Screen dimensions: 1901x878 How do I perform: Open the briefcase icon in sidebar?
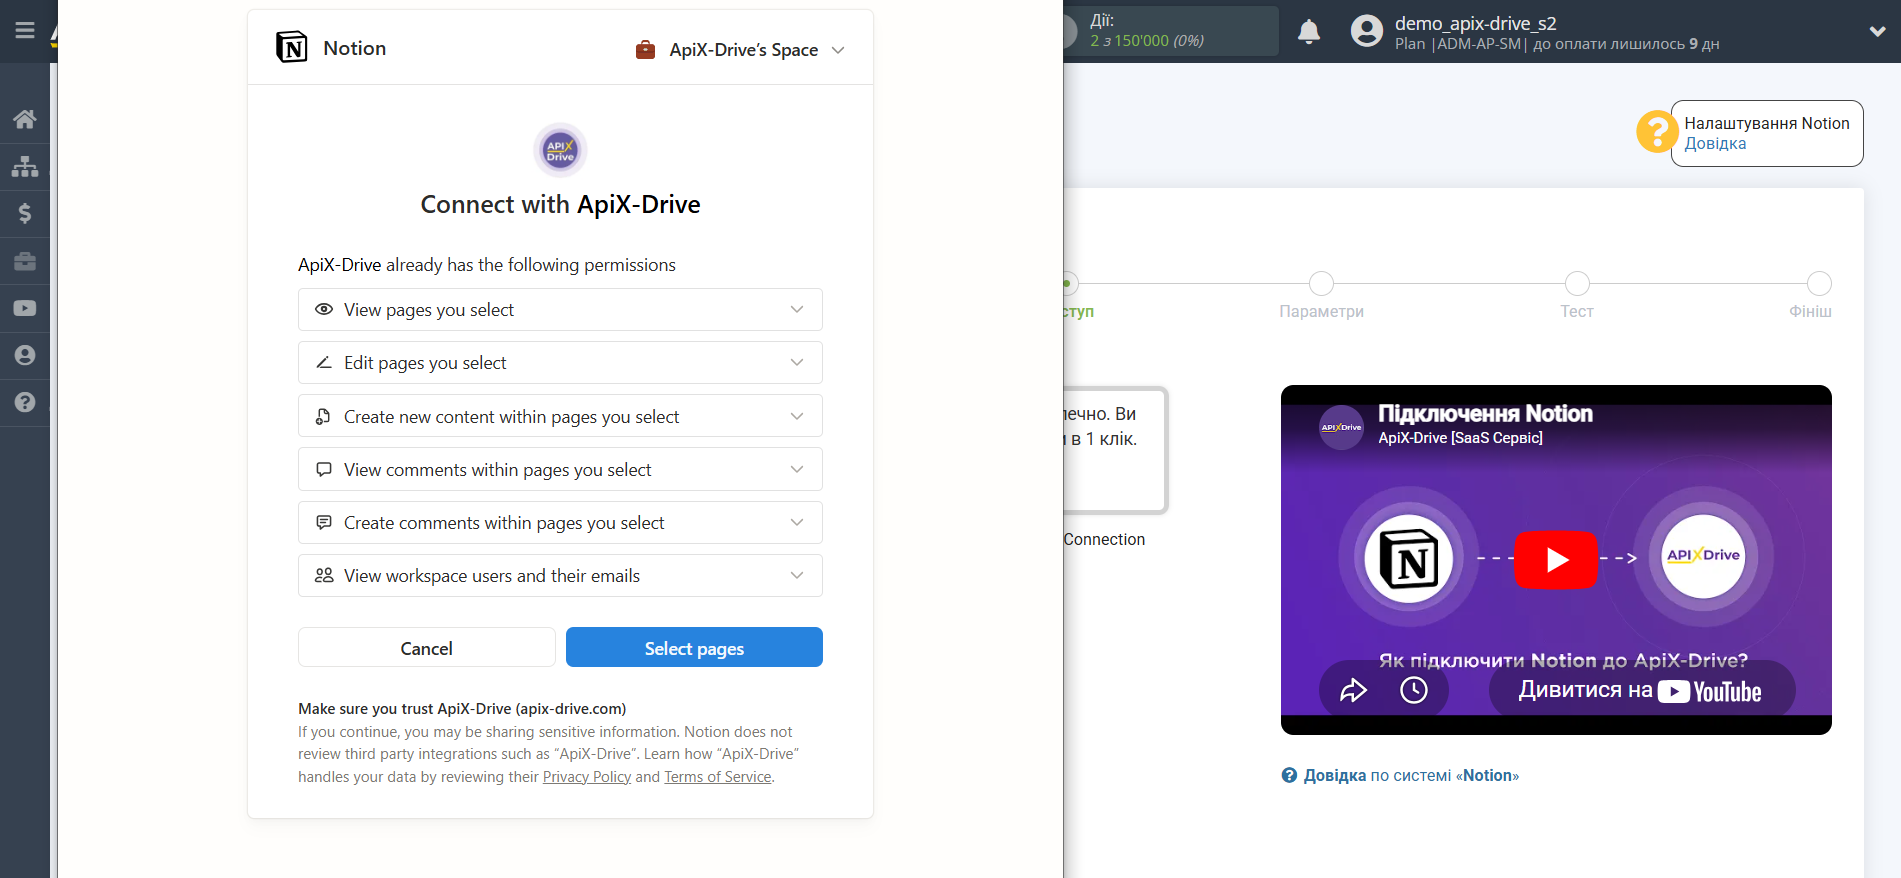click(x=25, y=261)
